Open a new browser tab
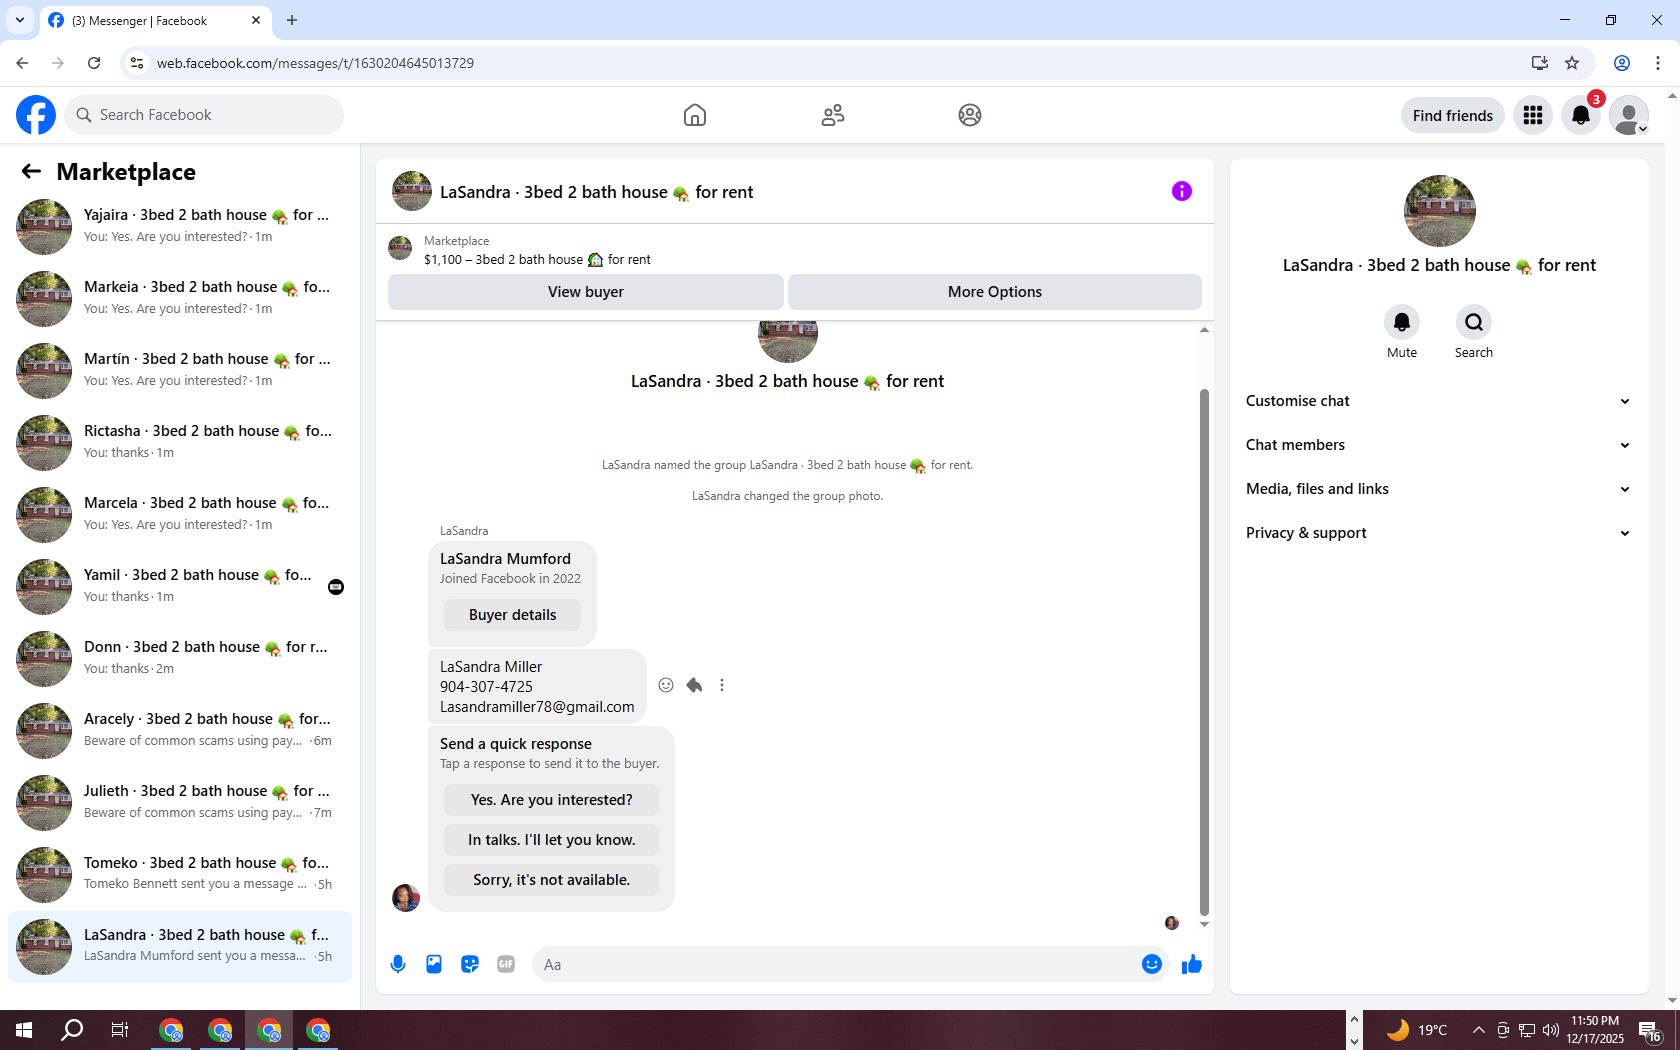This screenshot has width=1680, height=1050. pyautogui.click(x=292, y=20)
